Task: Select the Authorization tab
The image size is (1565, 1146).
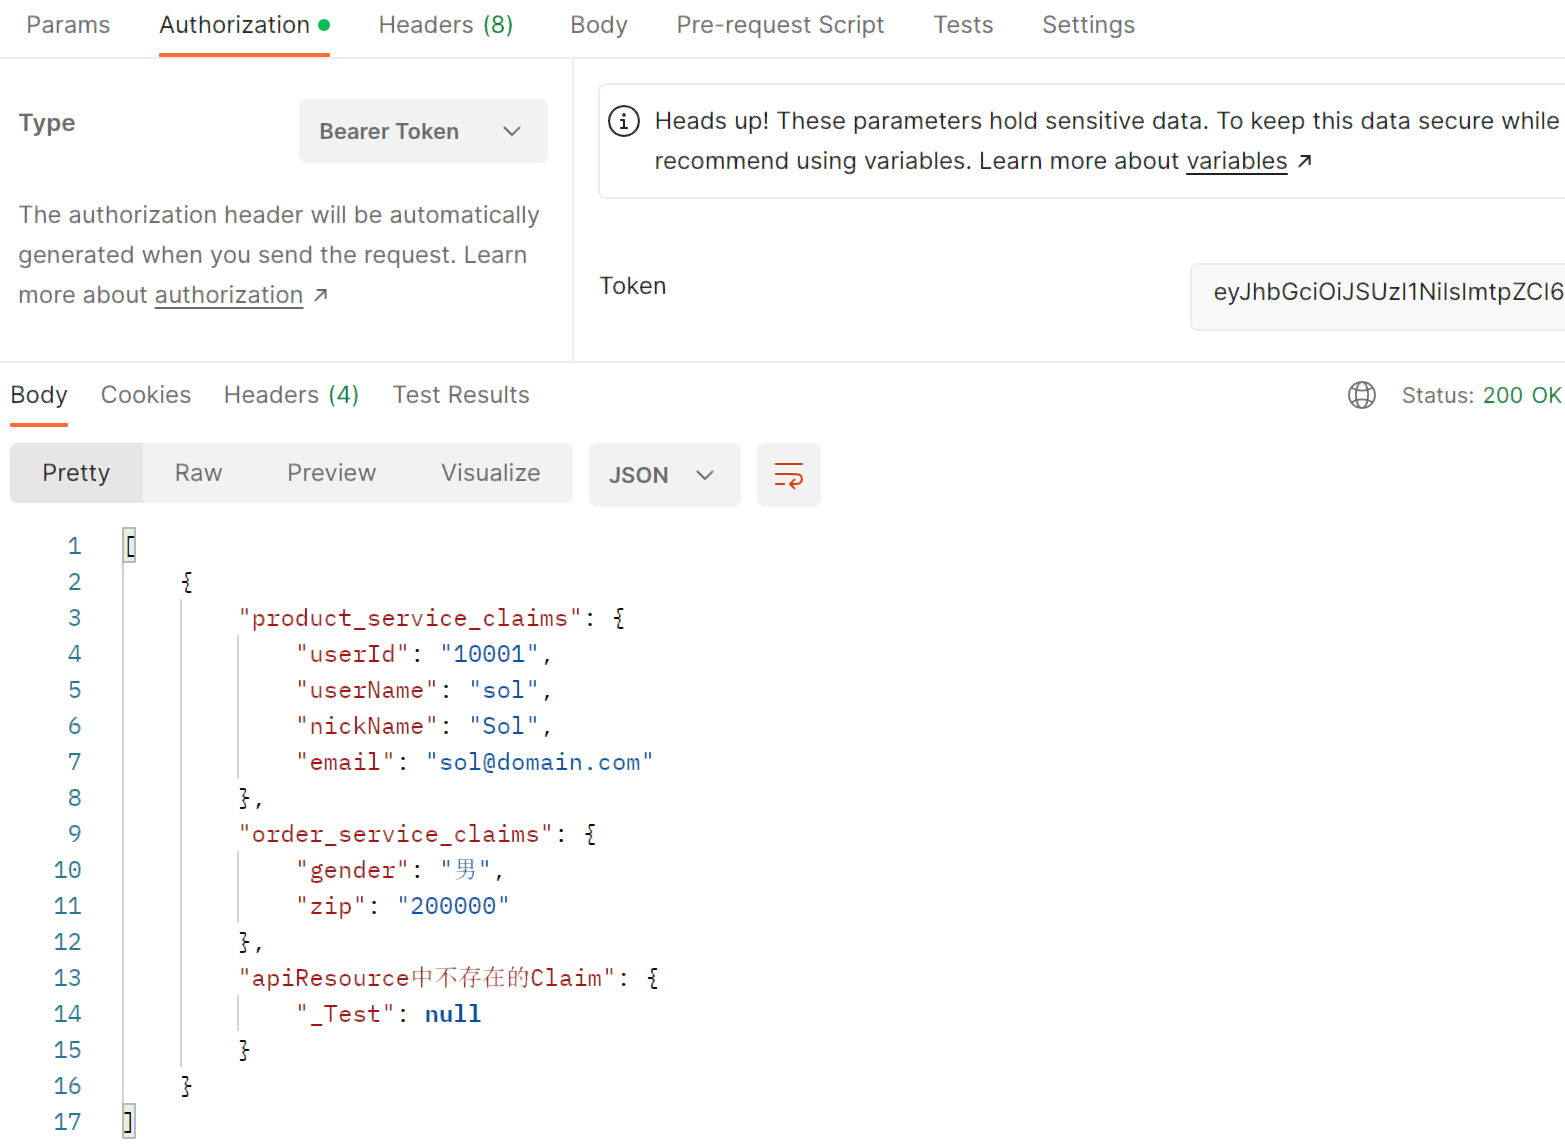Action: pos(244,25)
